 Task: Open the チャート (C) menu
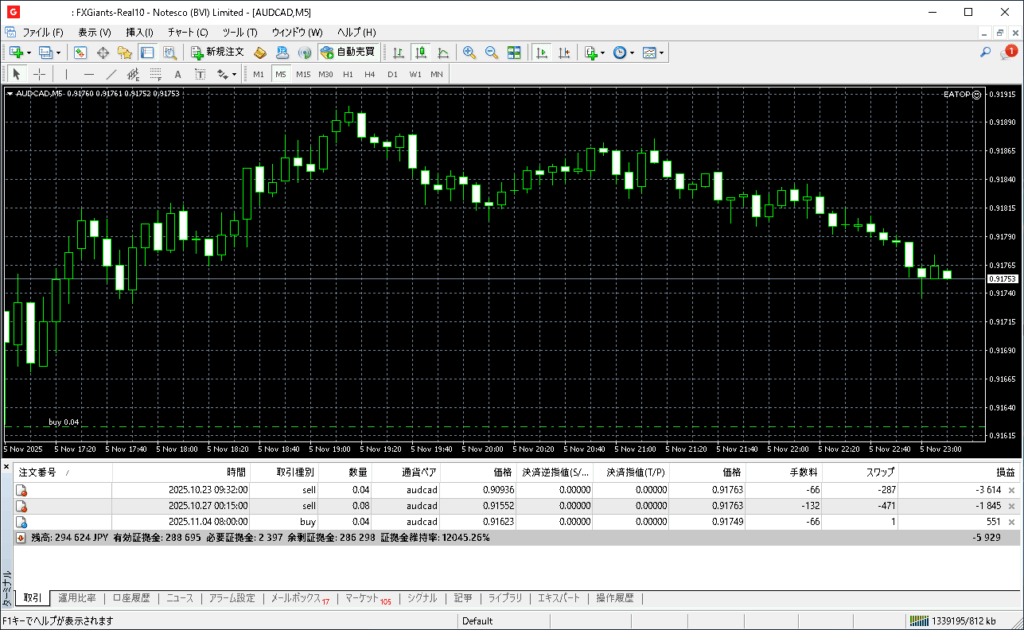tap(188, 32)
